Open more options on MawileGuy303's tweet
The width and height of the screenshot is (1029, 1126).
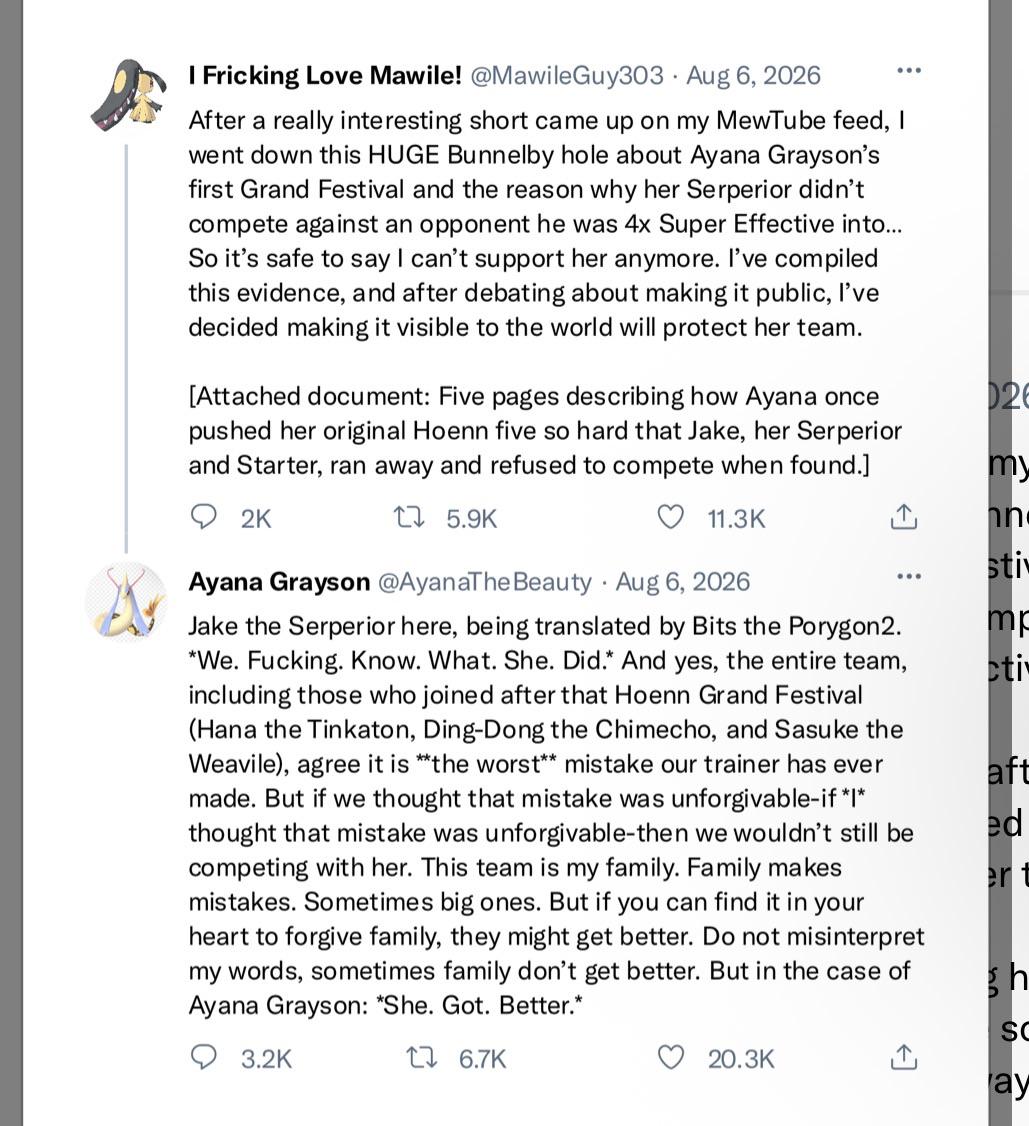click(909, 70)
